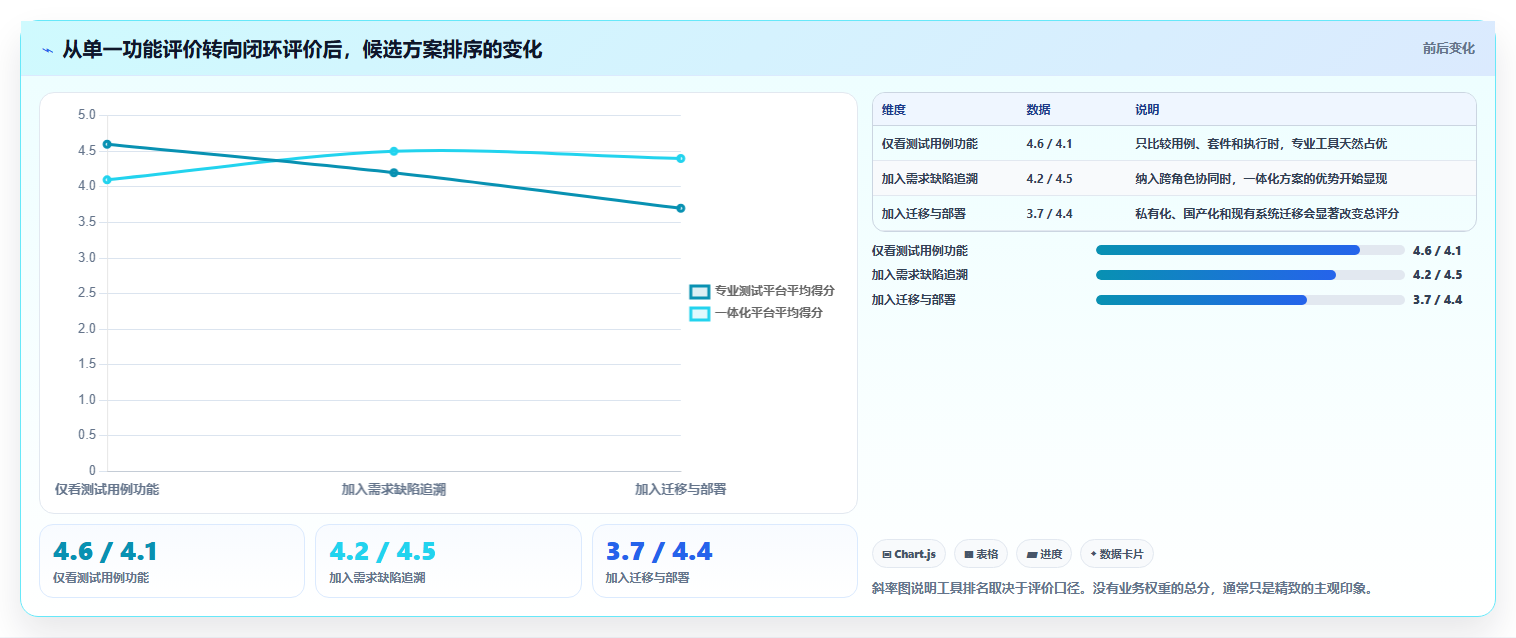
Task: Click x-axis label 加入迁移与部署
Action: [681, 489]
